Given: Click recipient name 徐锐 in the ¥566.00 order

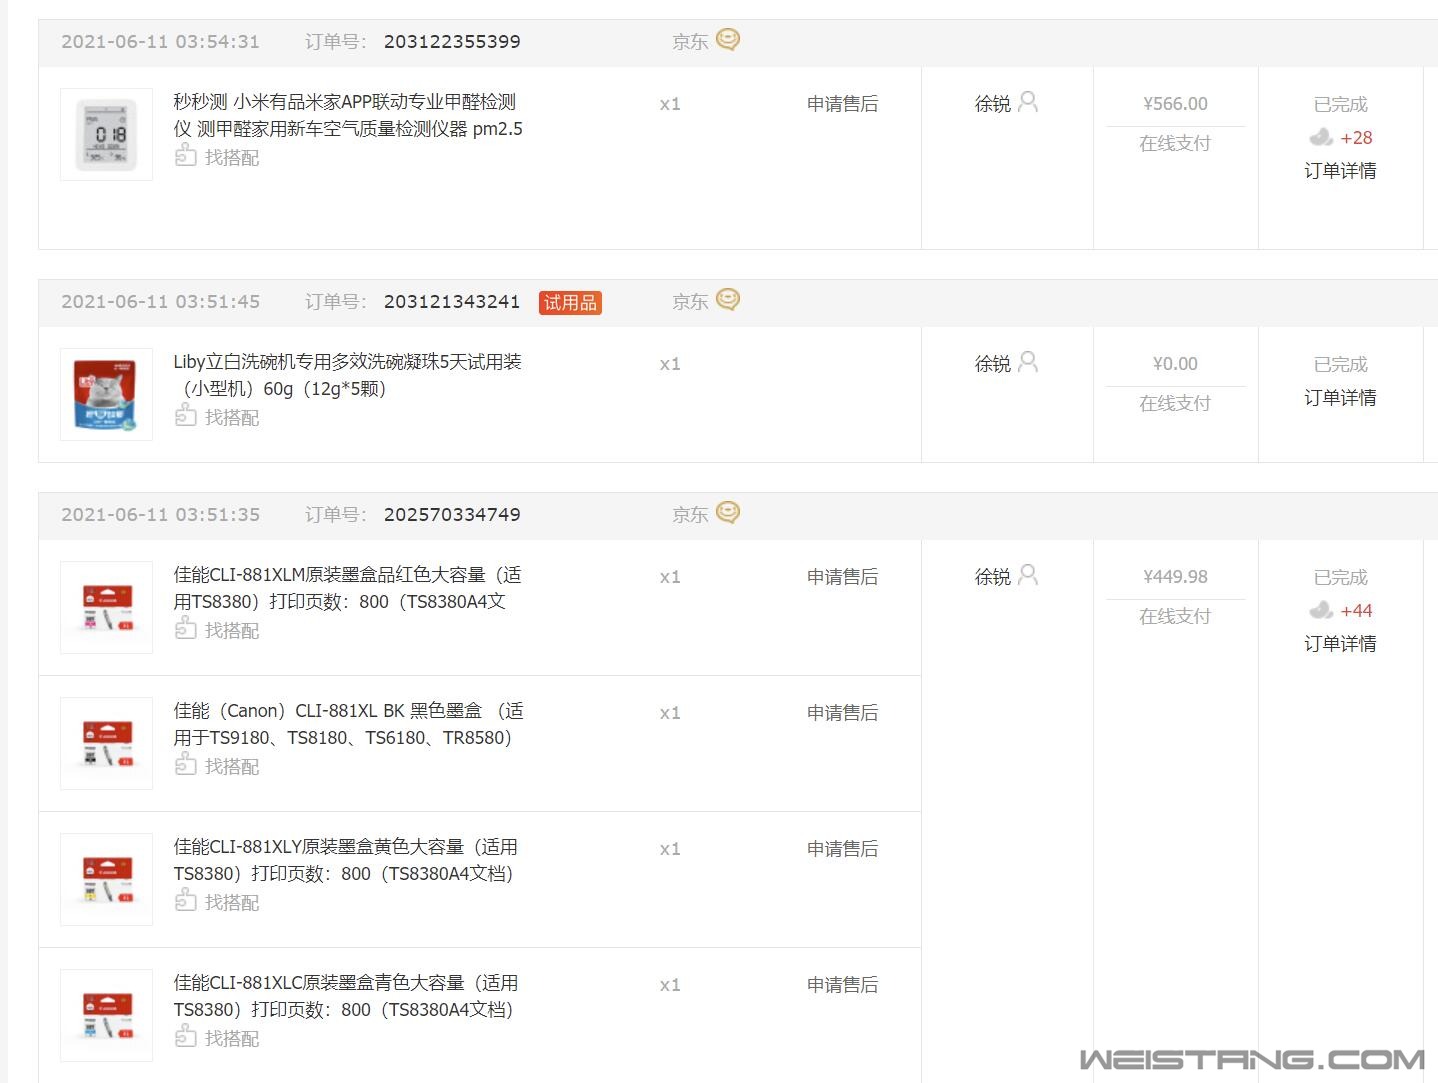Looking at the screenshot, I should pos(993,103).
